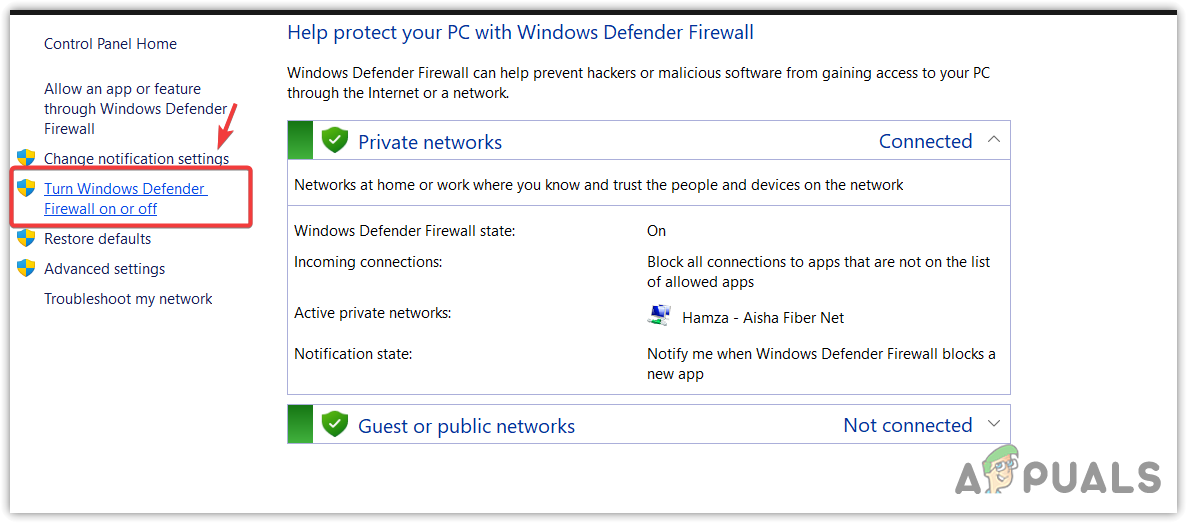Click the shield icon beside Change notification settings
This screenshot has width=1187, height=523.
tap(26, 158)
